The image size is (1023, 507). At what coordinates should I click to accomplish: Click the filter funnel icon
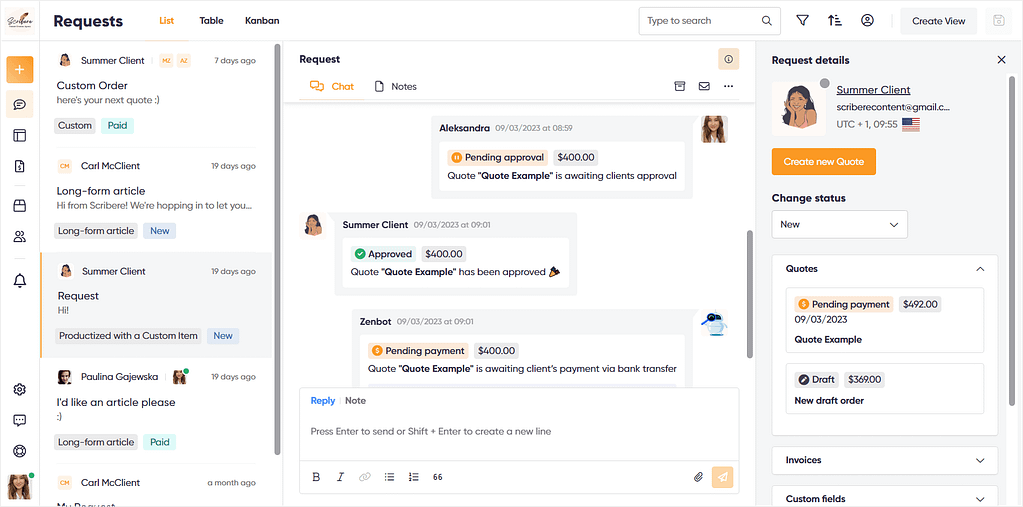pyautogui.click(x=802, y=21)
